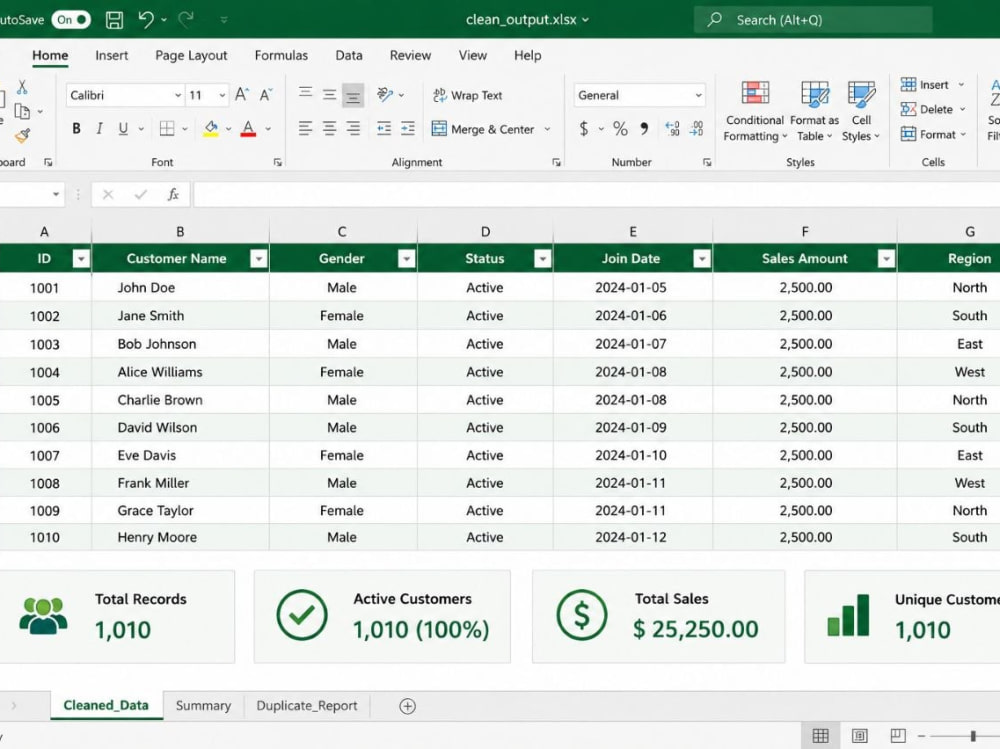Apply Comma Style

tap(644, 129)
